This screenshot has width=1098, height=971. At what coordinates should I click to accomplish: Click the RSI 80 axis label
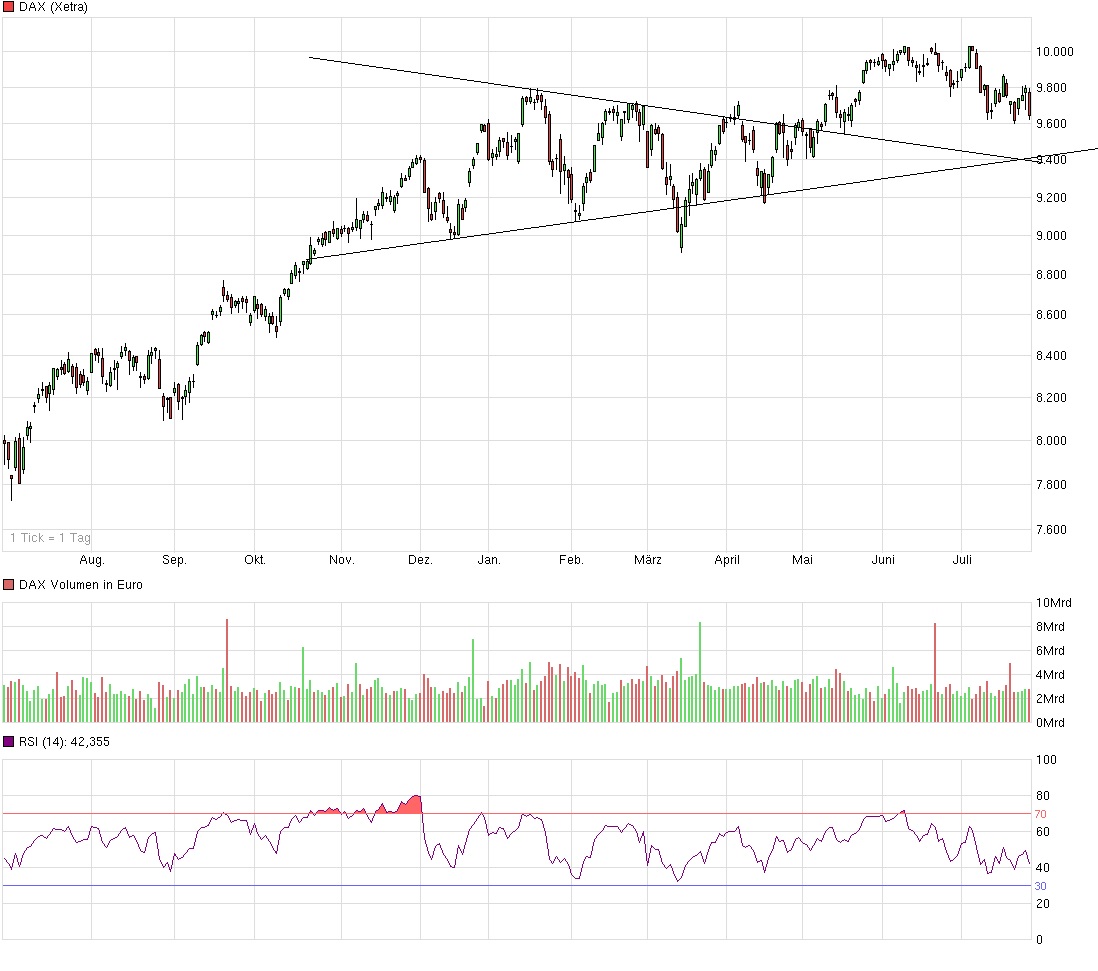pos(1043,796)
